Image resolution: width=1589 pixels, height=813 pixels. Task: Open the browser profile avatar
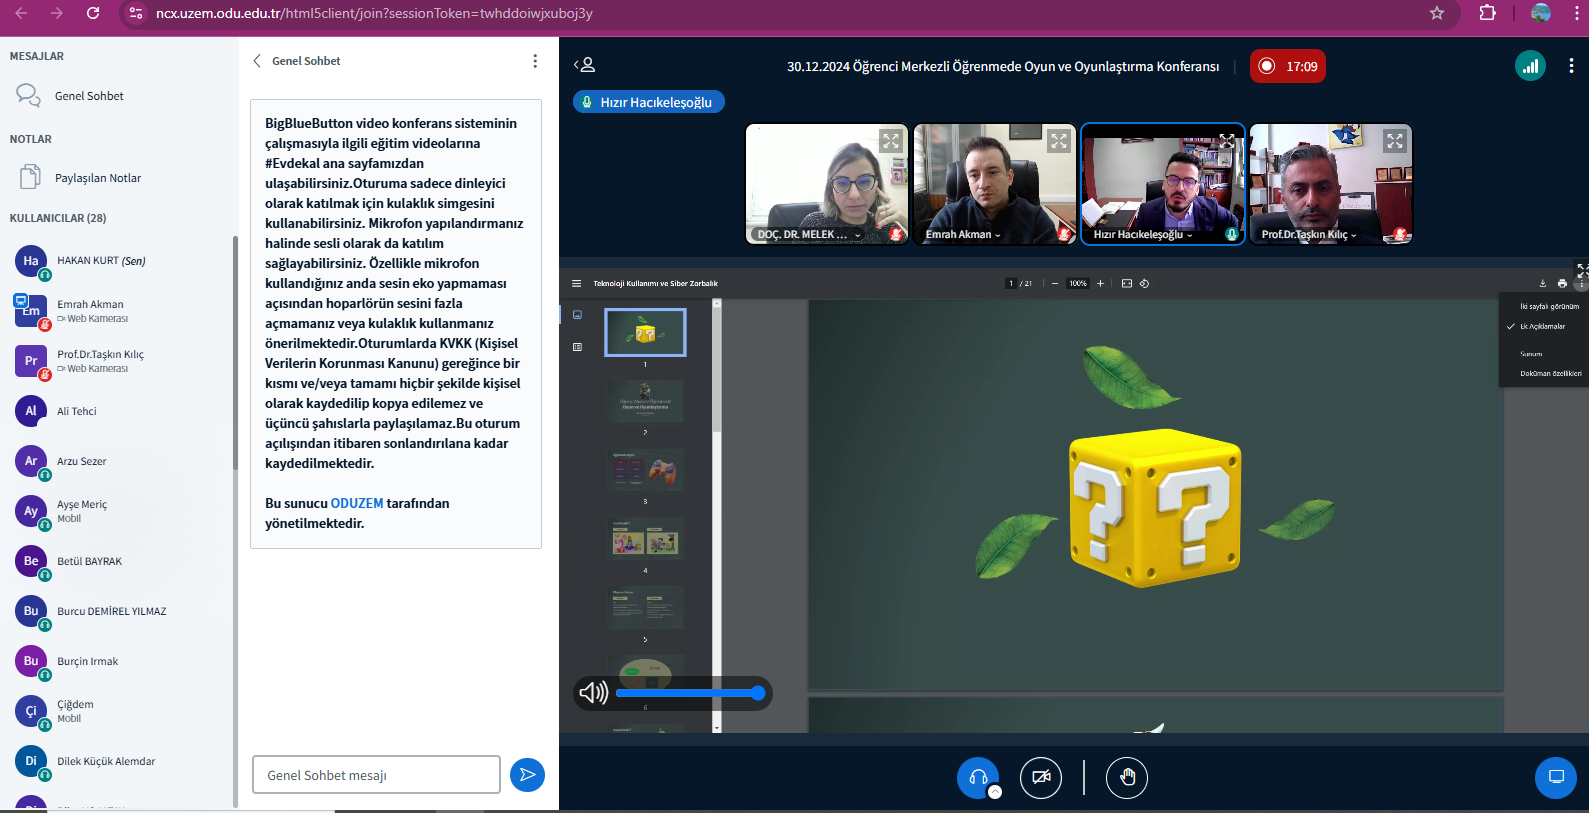pyautogui.click(x=1541, y=13)
